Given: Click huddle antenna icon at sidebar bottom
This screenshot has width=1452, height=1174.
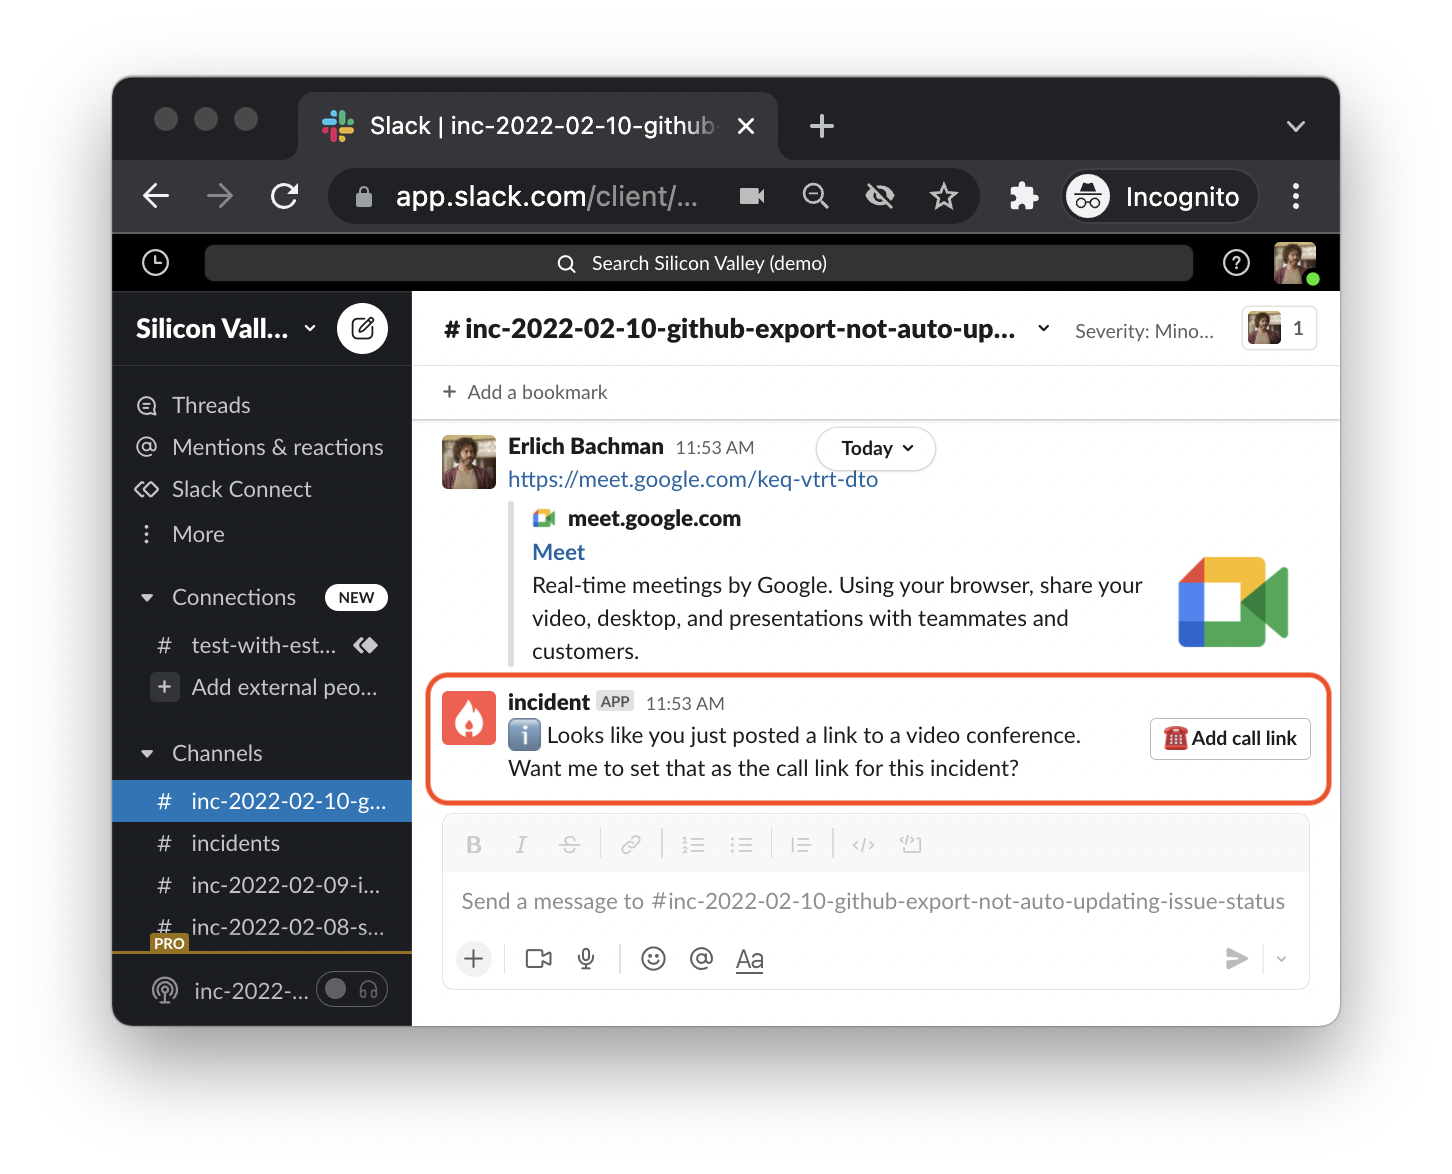Looking at the screenshot, I should 165,990.
